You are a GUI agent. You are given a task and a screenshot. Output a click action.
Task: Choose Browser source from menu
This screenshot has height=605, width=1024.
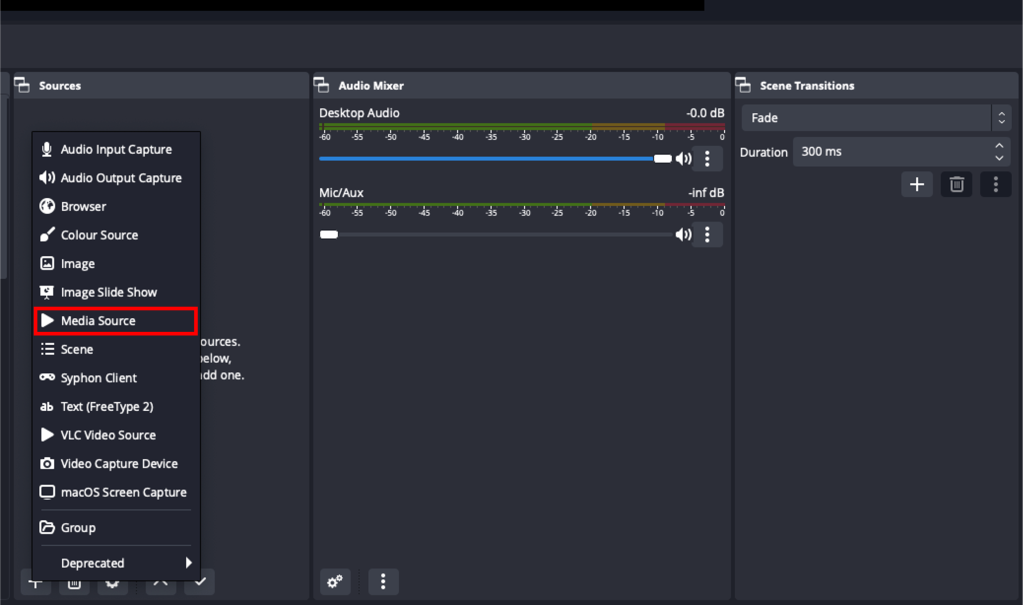pos(116,206)
